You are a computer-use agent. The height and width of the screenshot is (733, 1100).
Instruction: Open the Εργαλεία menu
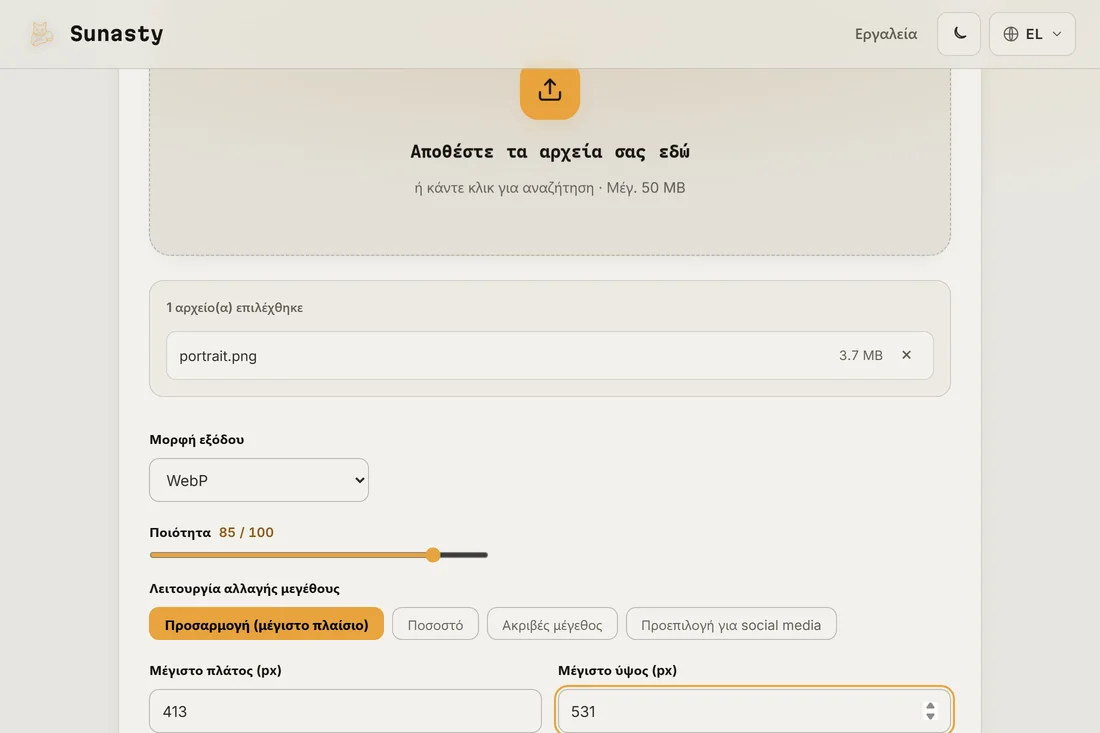(x=885, y=34)
